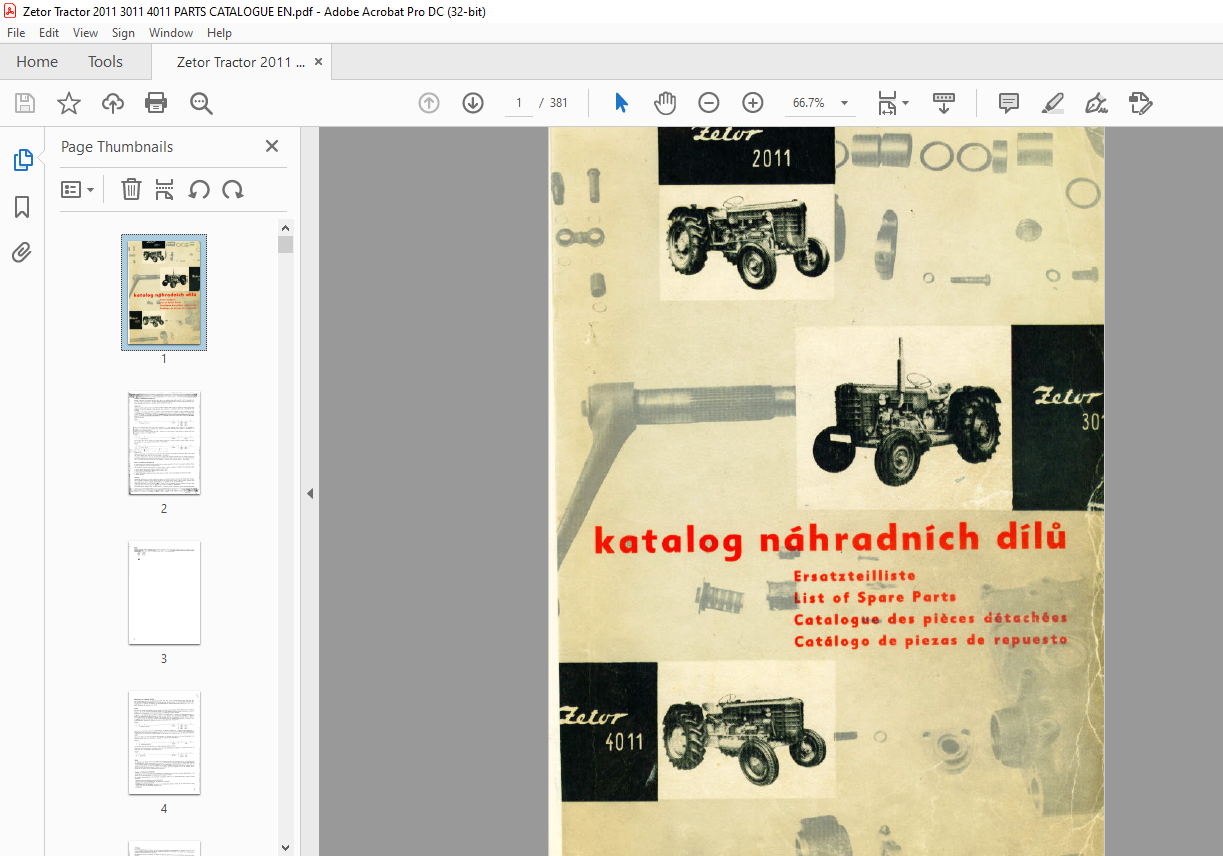1223x856 pixels.
Task: Go to next page arrow
Action: tap(473, 103)
